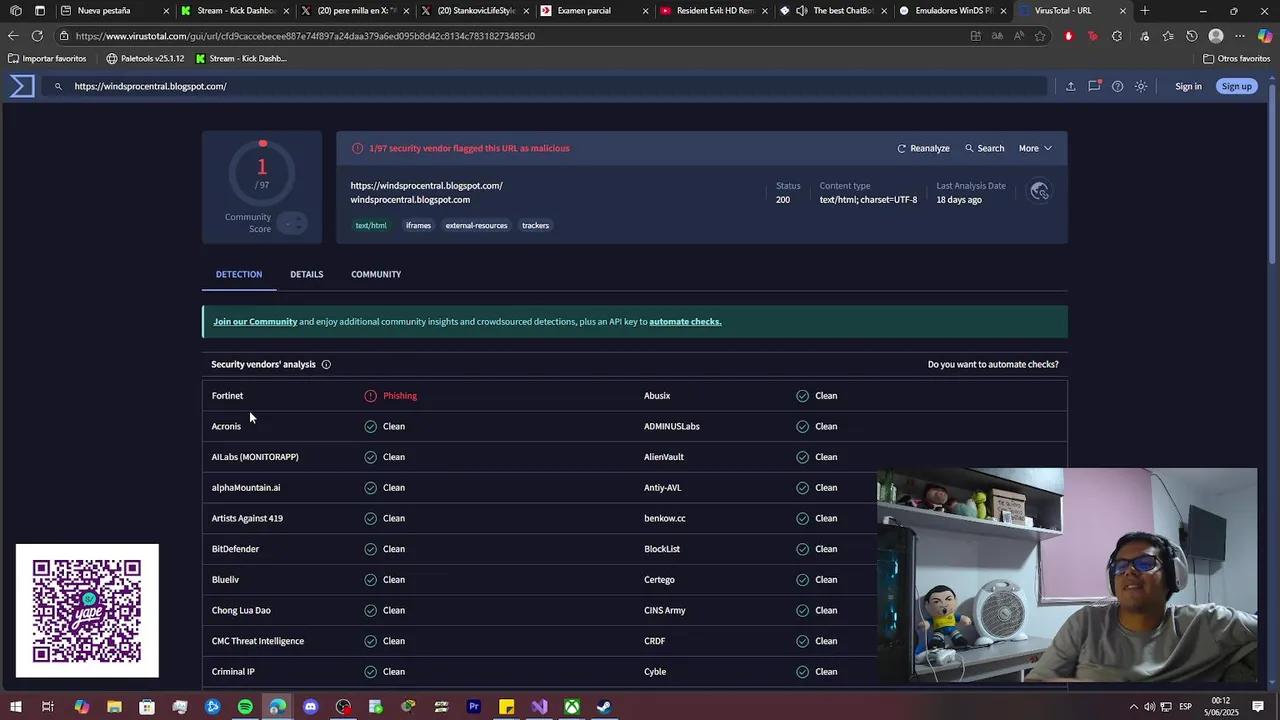Screen dimensions: 1280x720
Task: Switch to the DETAILS tab
Action: (307, 274)
